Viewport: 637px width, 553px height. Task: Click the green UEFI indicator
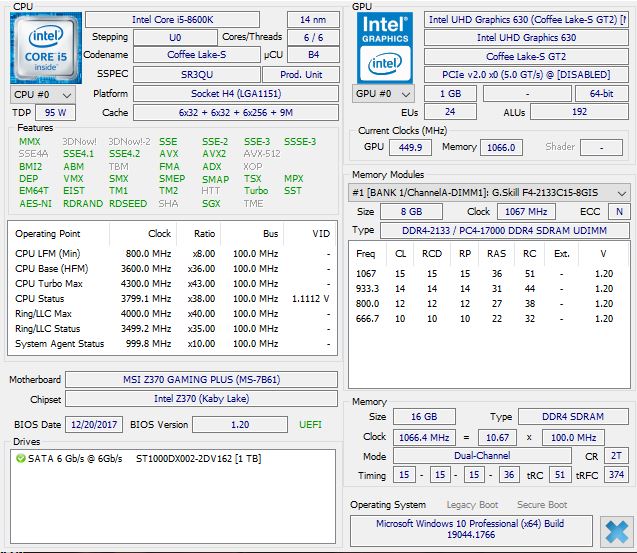click(x=310, y=425)
